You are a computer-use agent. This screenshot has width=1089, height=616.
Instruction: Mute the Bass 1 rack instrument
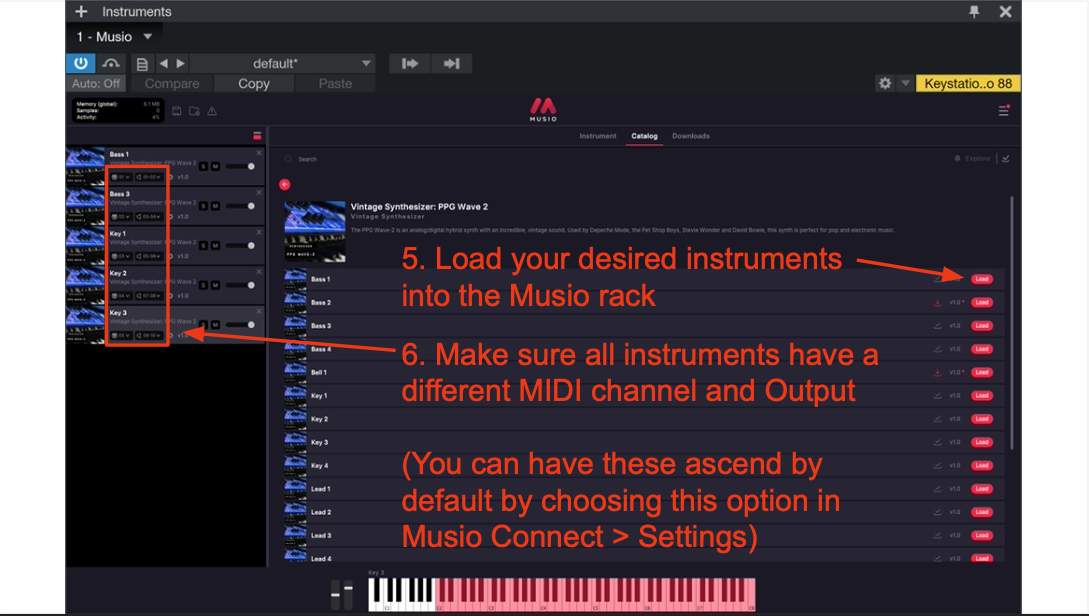point(215,167)
